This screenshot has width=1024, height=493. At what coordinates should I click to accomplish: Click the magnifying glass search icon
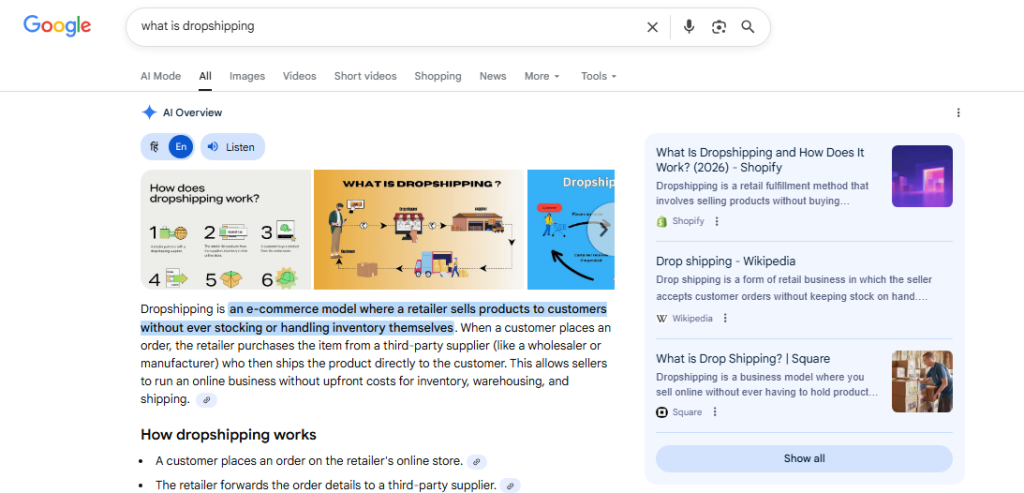tap(748, 27)
